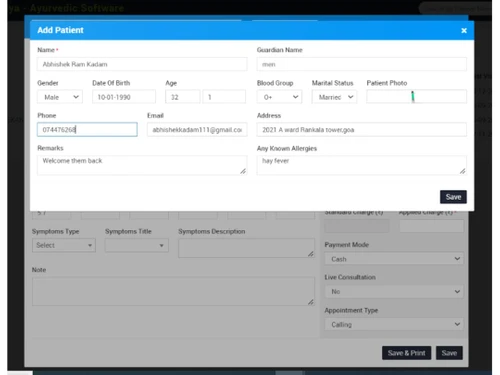Click the Date Of Birth field
This screenshot has height=375, width=500.
[124, 97]
